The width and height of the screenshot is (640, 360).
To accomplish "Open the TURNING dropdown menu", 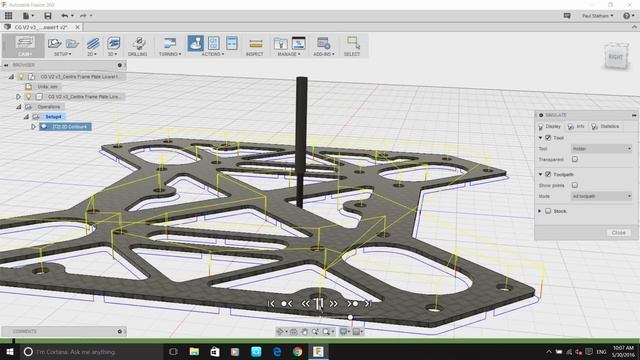I will point(170,54).
